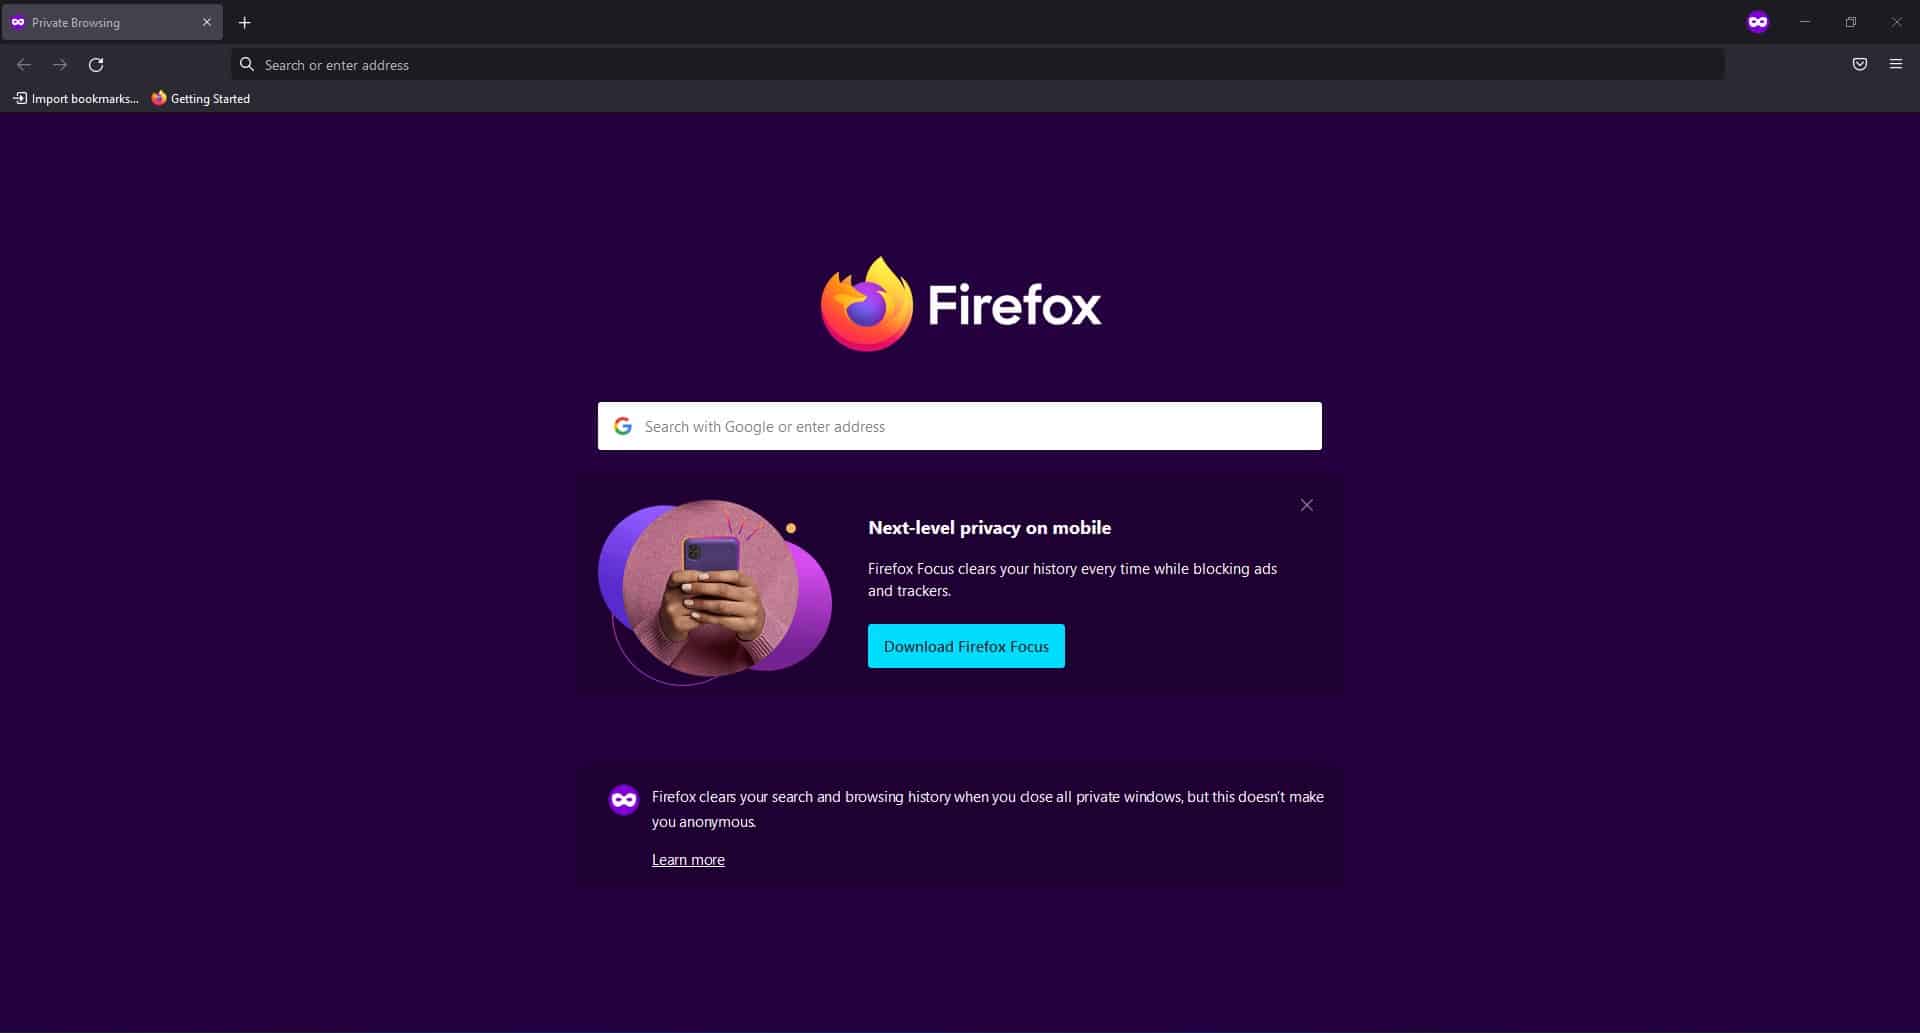Click the Google icon in the search box

623,426
